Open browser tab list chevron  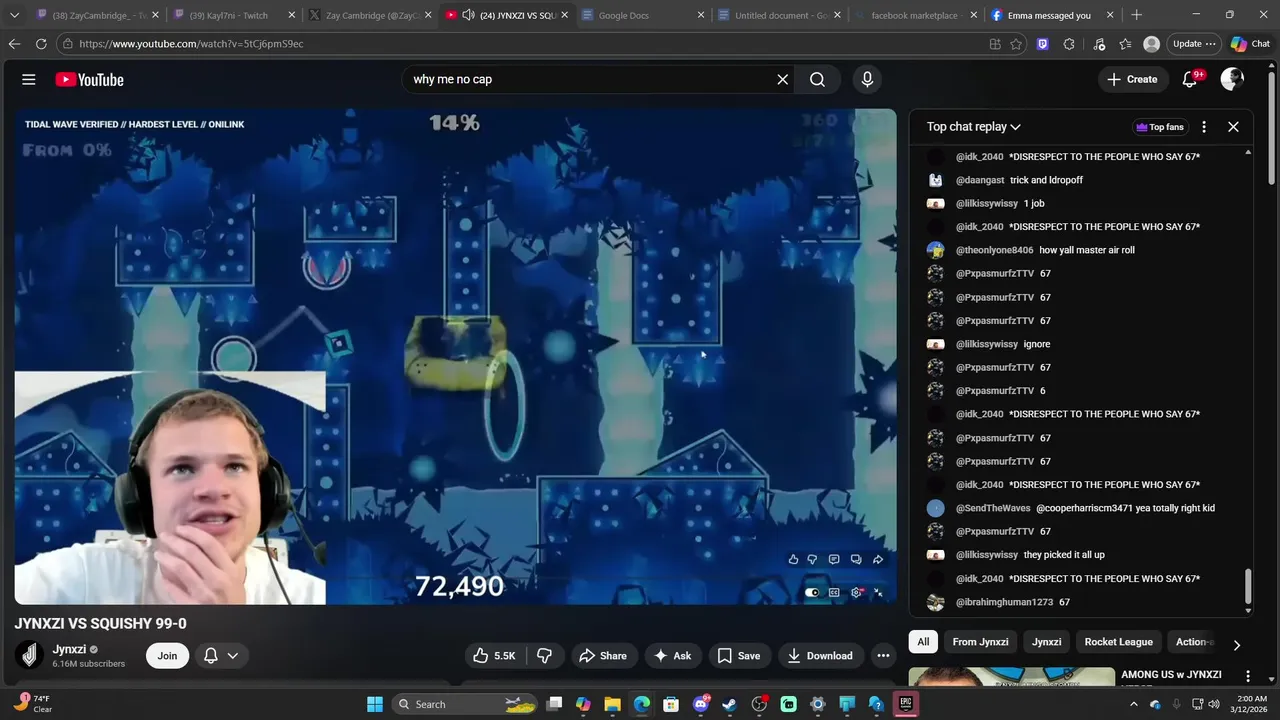[x=14, y=15]
